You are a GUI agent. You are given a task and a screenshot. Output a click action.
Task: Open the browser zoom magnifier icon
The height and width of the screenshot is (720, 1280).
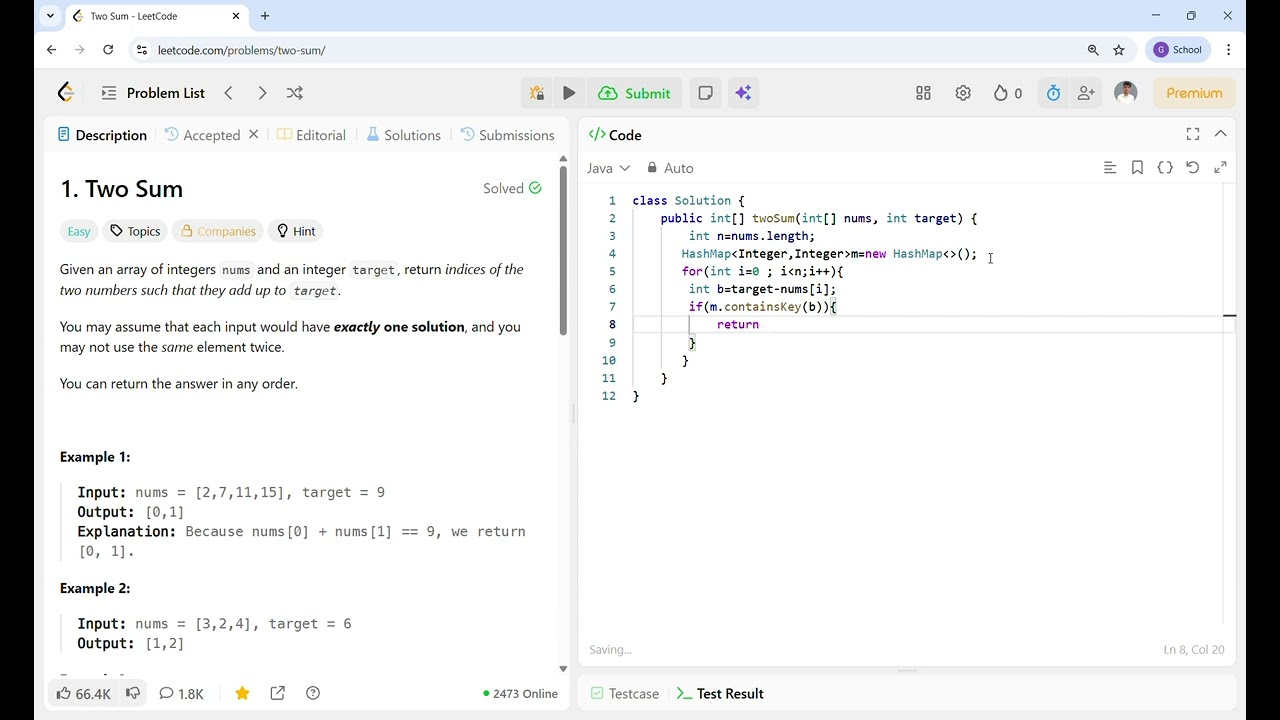click(x=1093, y=50)
